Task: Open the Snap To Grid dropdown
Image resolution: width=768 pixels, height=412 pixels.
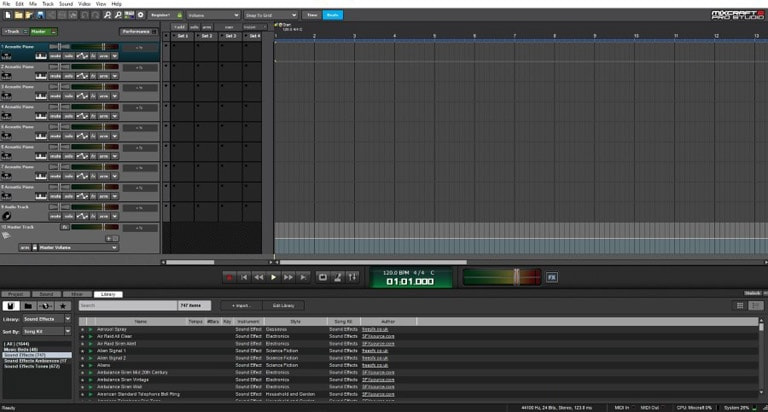Action: [271, 16]
